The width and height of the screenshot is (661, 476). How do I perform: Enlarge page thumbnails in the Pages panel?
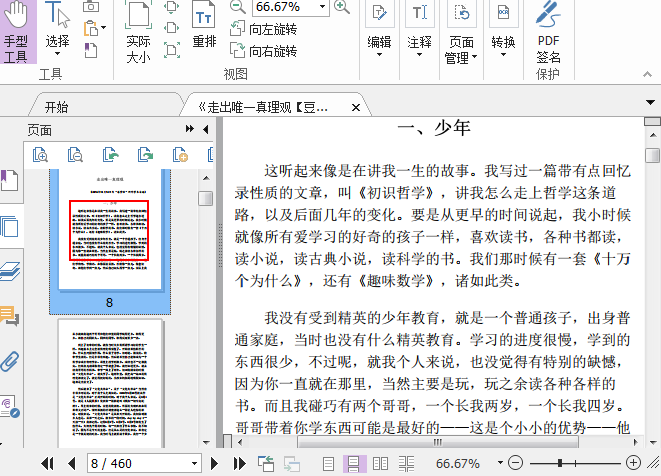point(40,155)
